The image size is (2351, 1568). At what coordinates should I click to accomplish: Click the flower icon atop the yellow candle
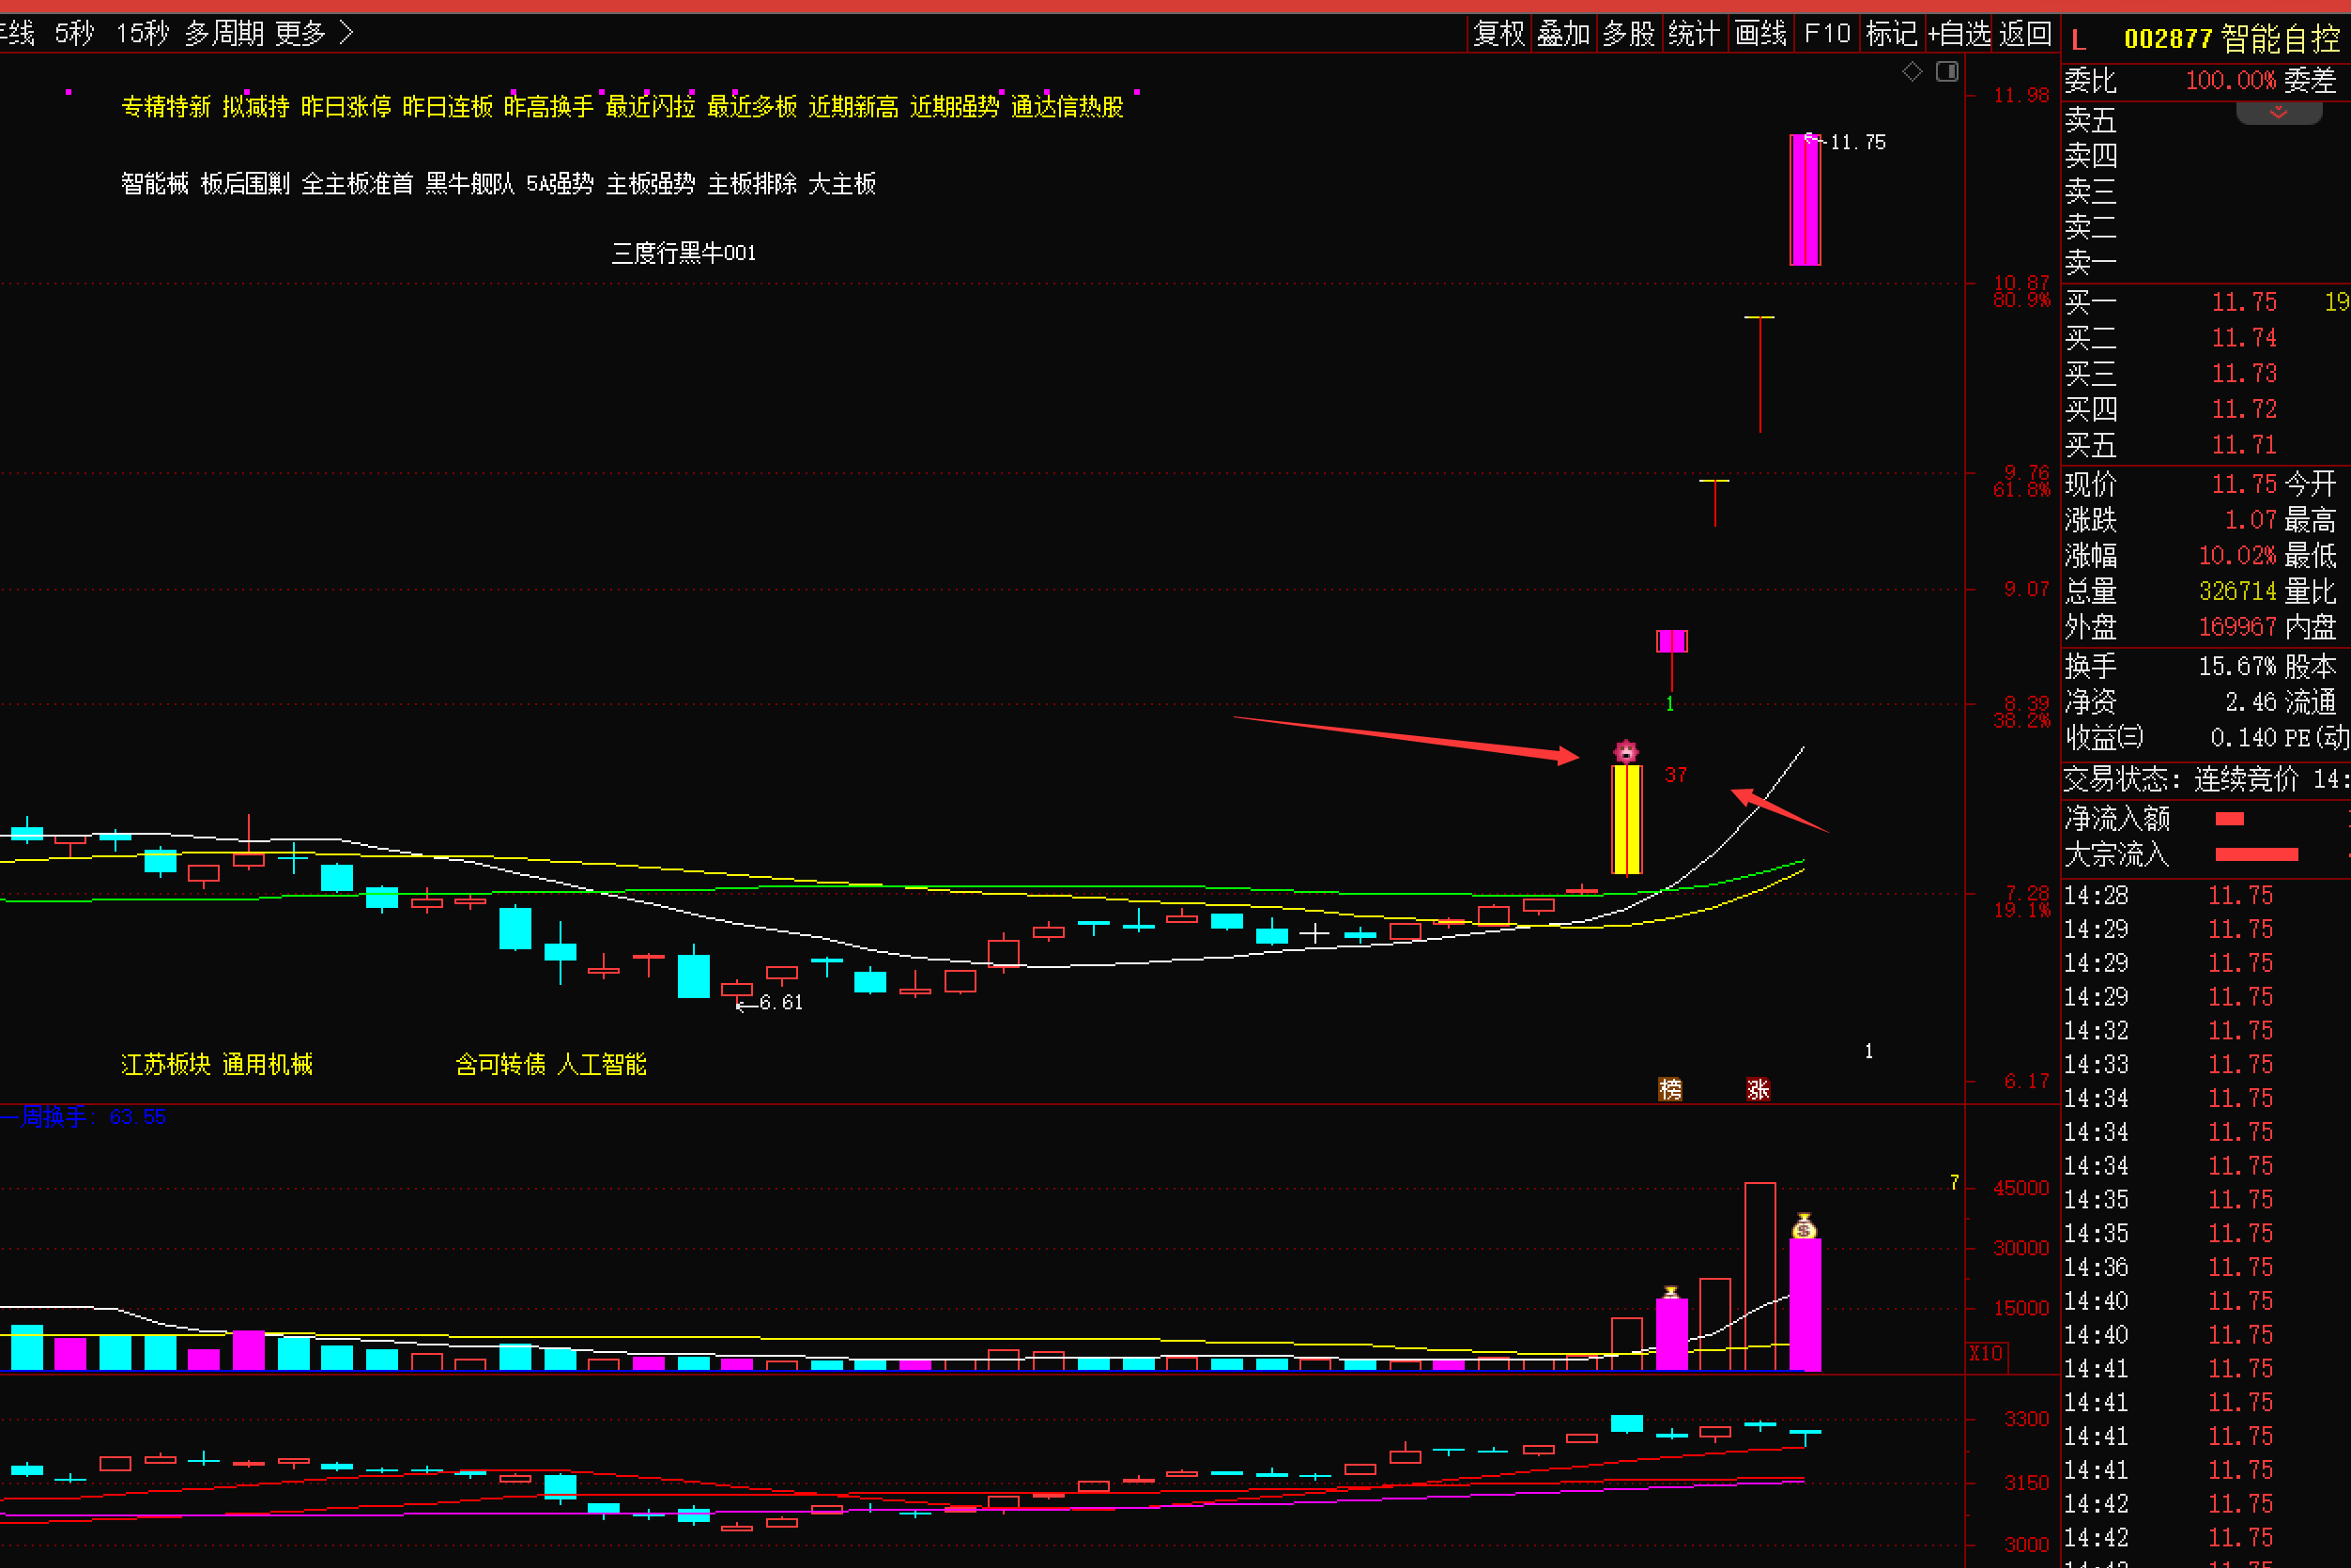pyautogui.click(x=1626, y=751)
